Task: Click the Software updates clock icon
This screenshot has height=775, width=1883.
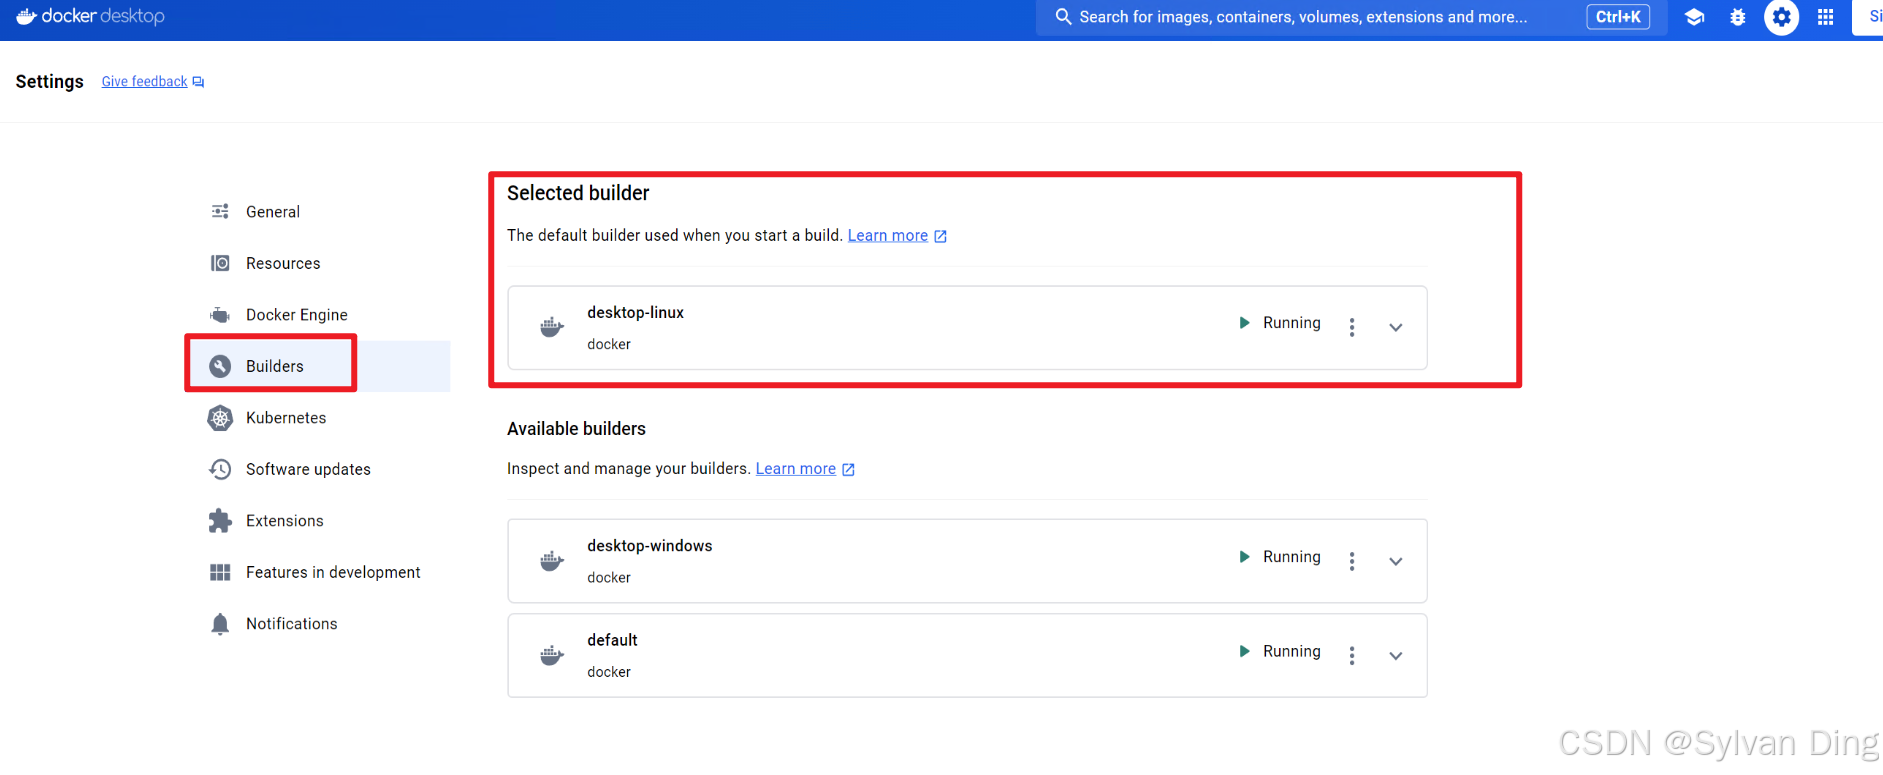Action: click(220, 469)
